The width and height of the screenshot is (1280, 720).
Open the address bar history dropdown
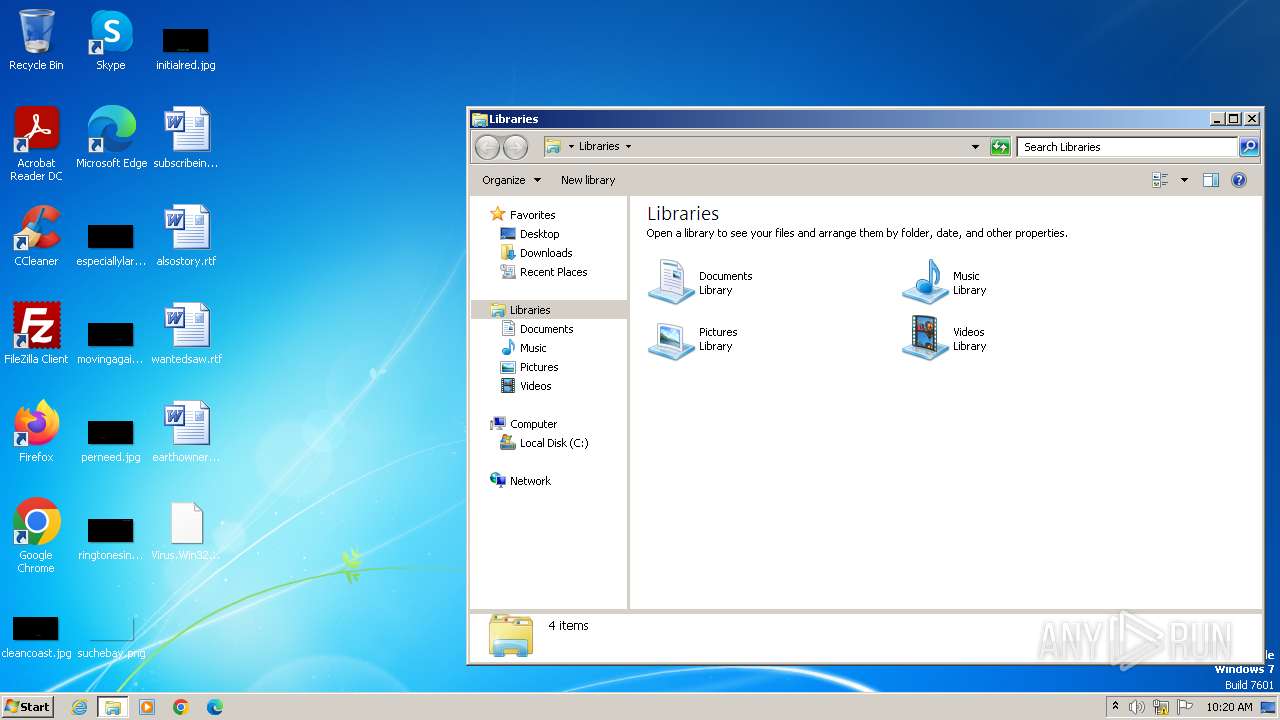[x=975, y=147]
